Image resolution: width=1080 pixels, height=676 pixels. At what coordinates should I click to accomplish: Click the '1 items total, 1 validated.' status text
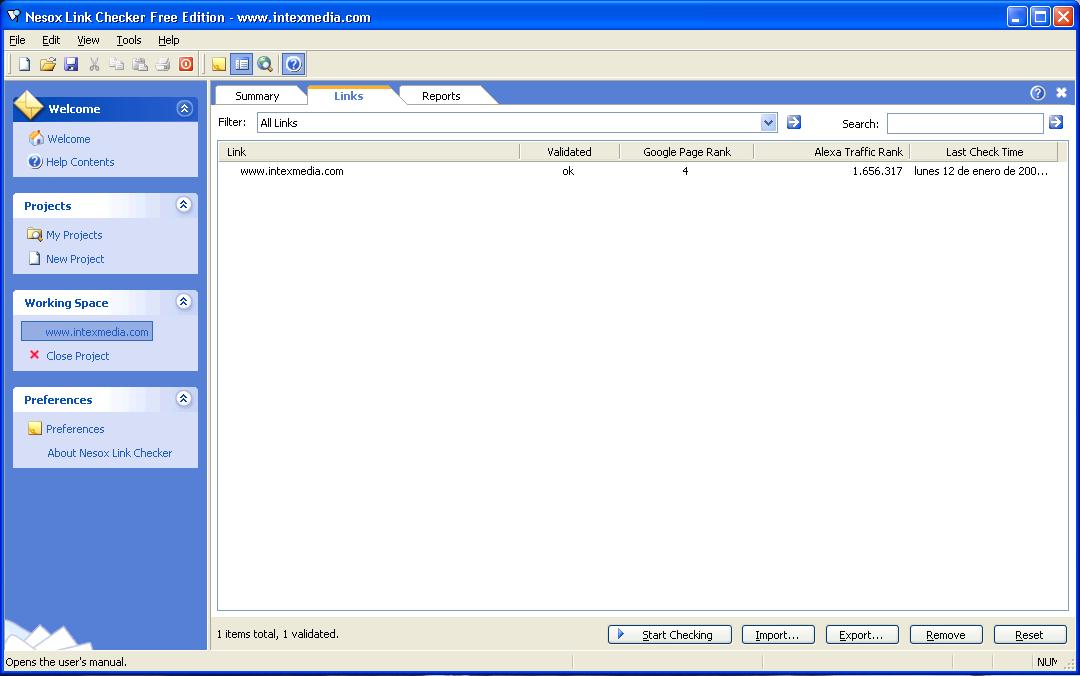coord(278,634)
